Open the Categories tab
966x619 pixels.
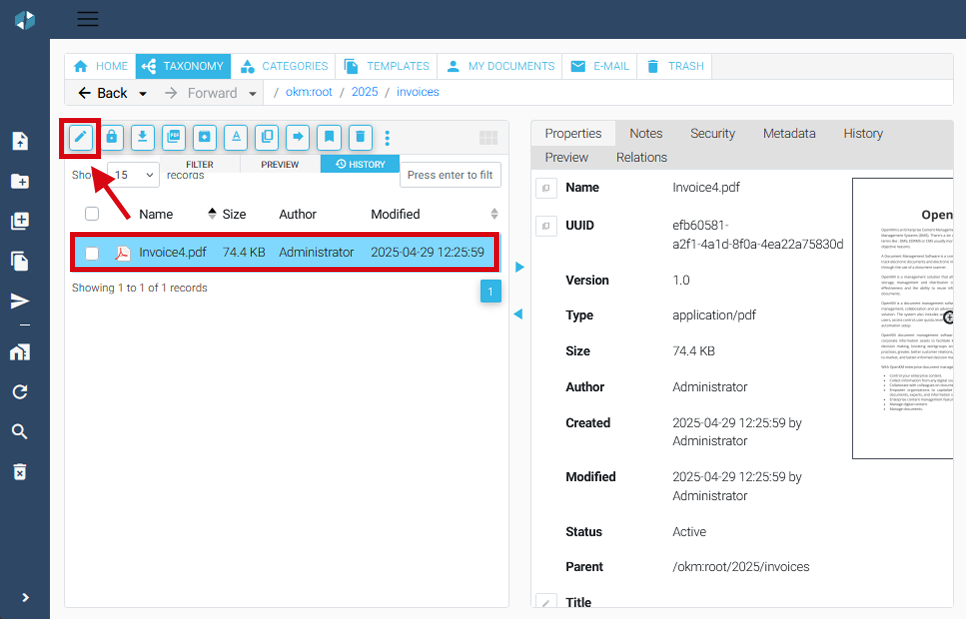click(x=284, y=66)
